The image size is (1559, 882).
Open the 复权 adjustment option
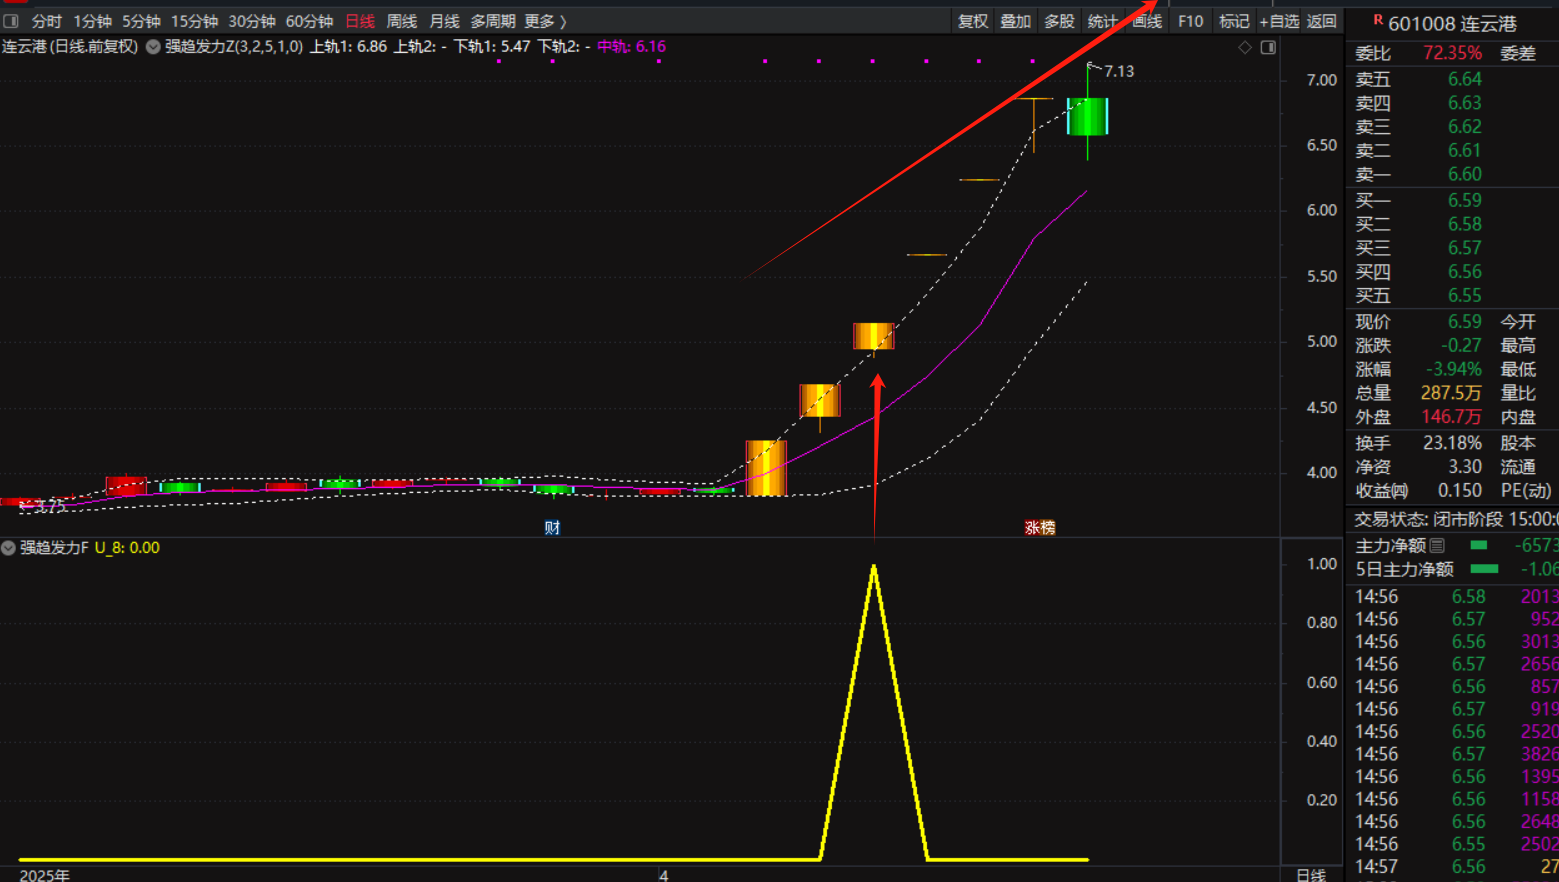coord(972,21)
